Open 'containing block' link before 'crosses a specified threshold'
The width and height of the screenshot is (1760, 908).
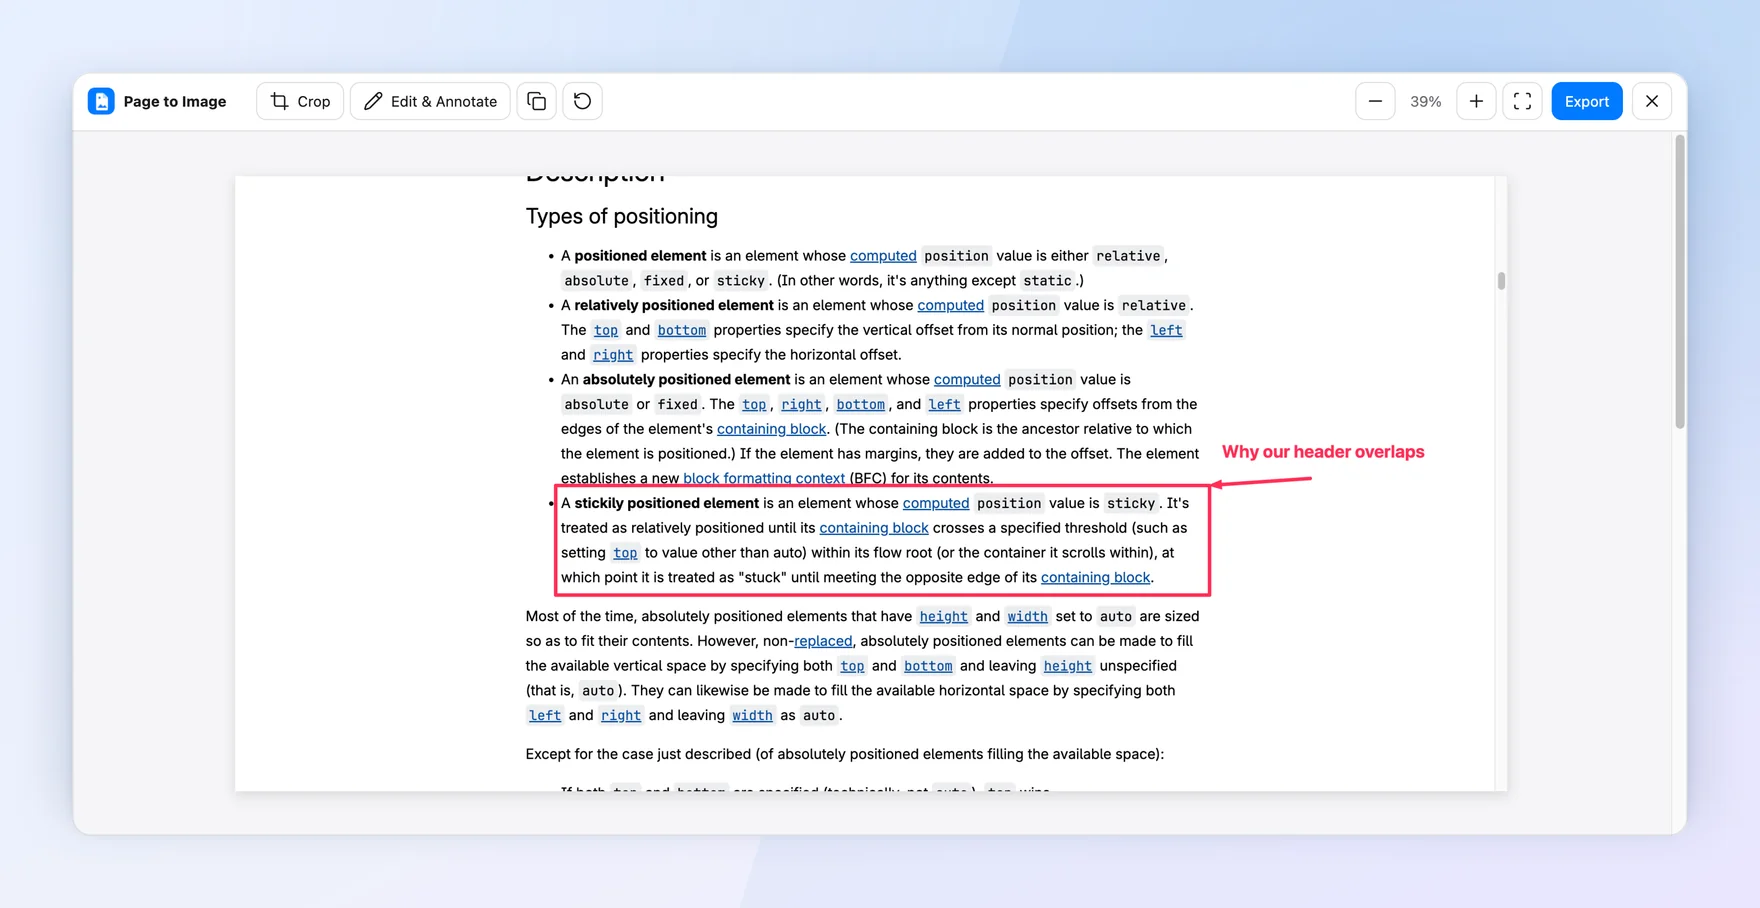click(874, 528)
